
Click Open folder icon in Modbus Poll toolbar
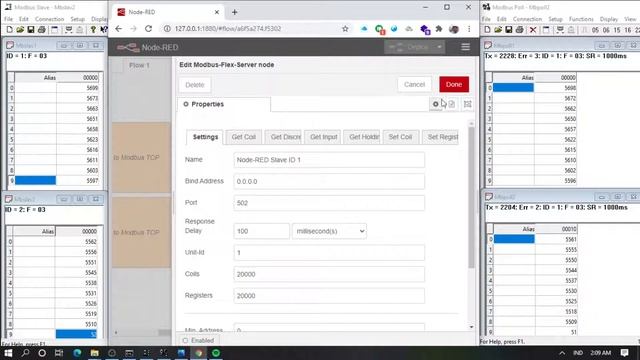coord(498,29)
